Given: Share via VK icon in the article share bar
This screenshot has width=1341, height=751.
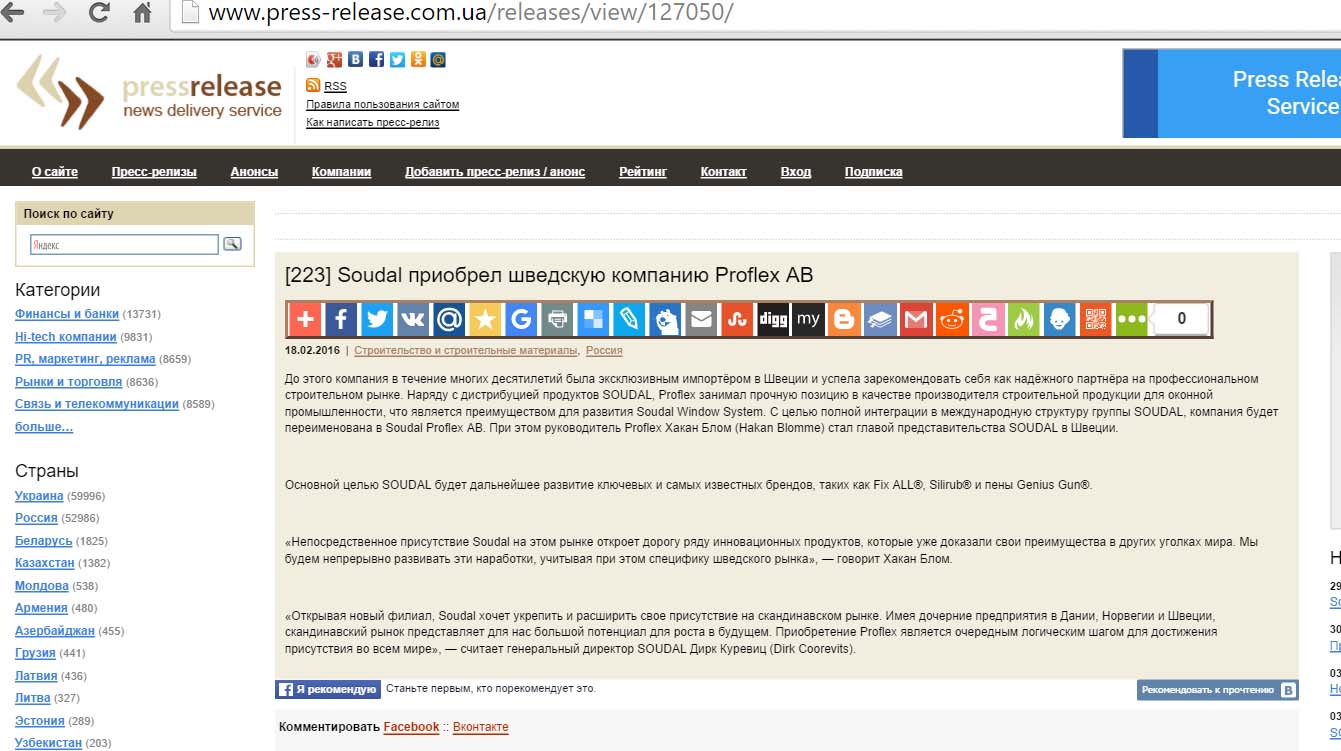Looking at the screenshot, I should point(413,319).
